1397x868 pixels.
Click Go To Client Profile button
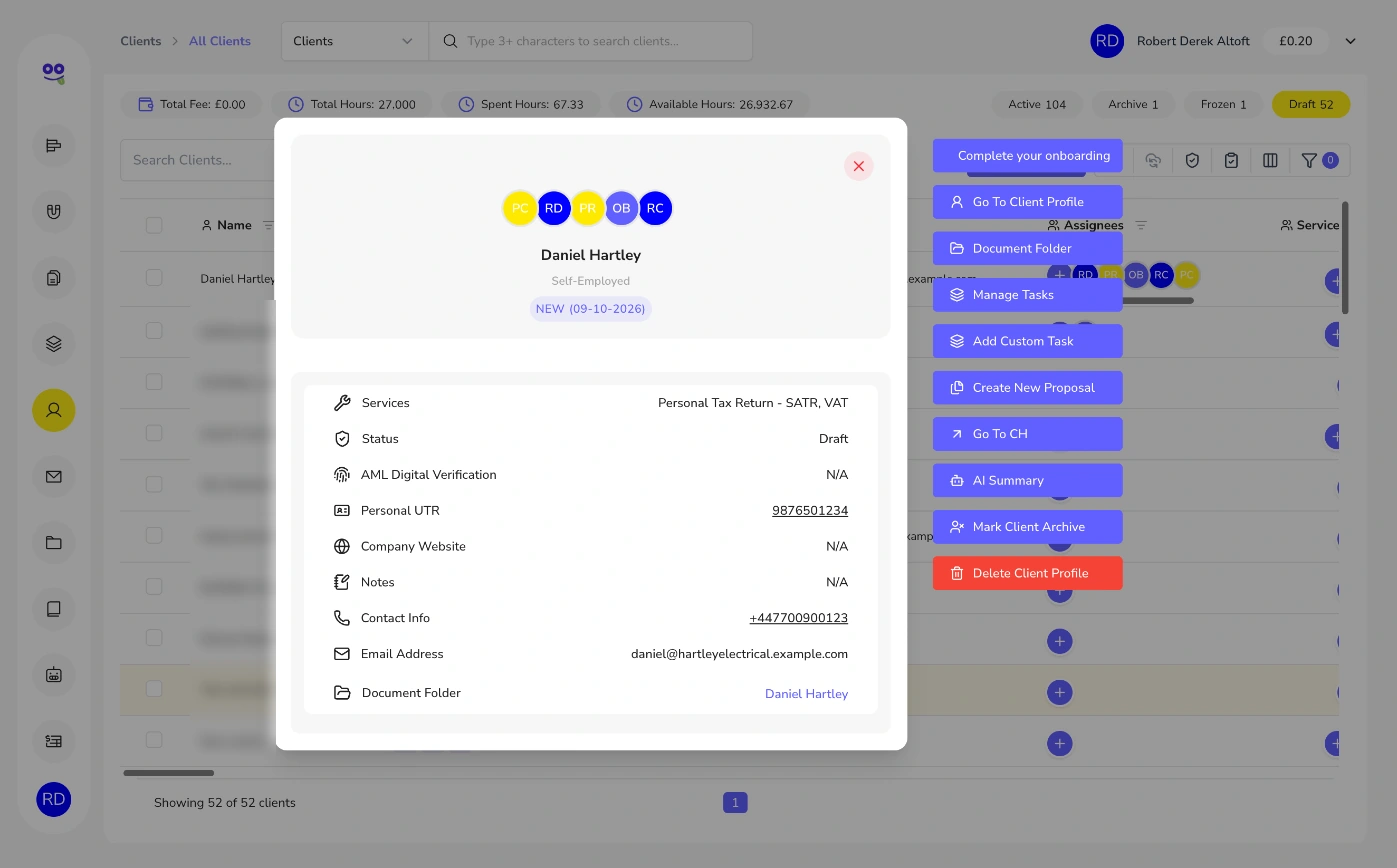click(x=1027, y=202)
